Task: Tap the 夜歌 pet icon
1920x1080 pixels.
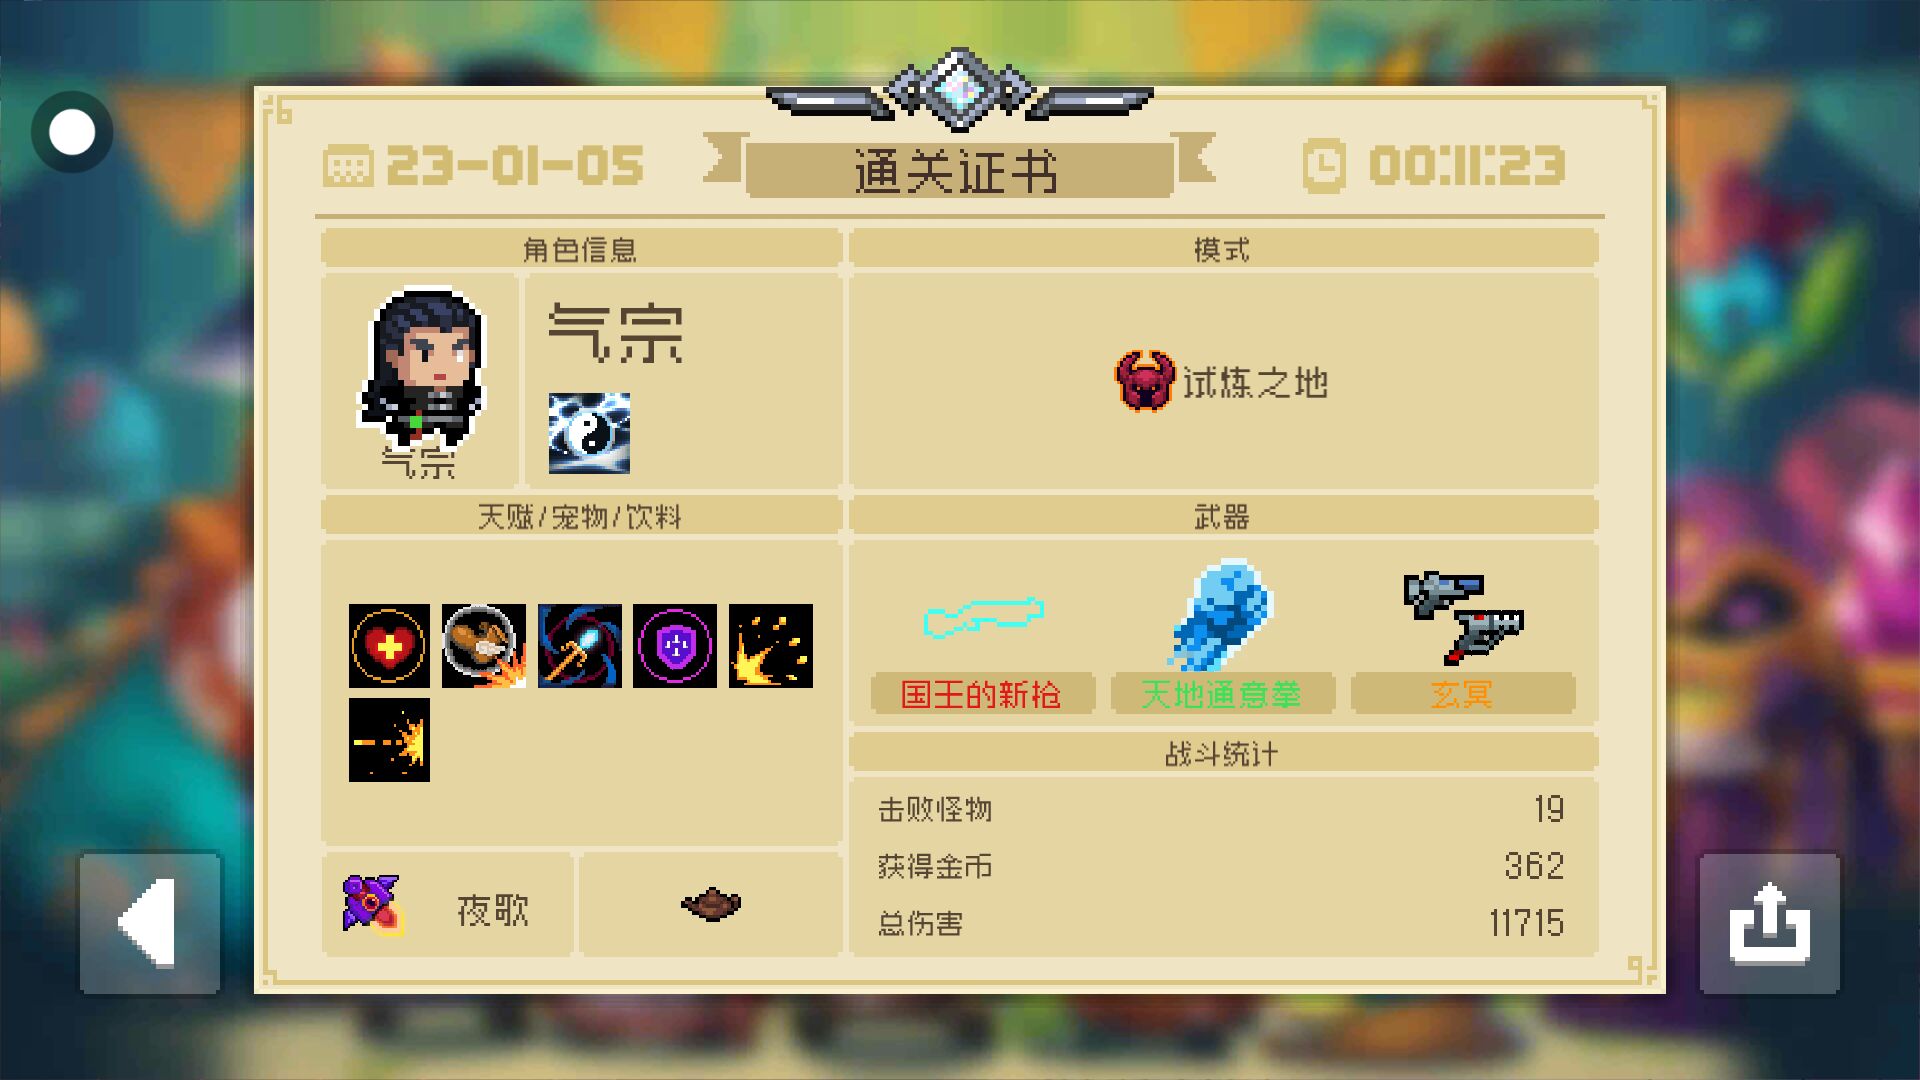Action: click(x=371, y=904)
